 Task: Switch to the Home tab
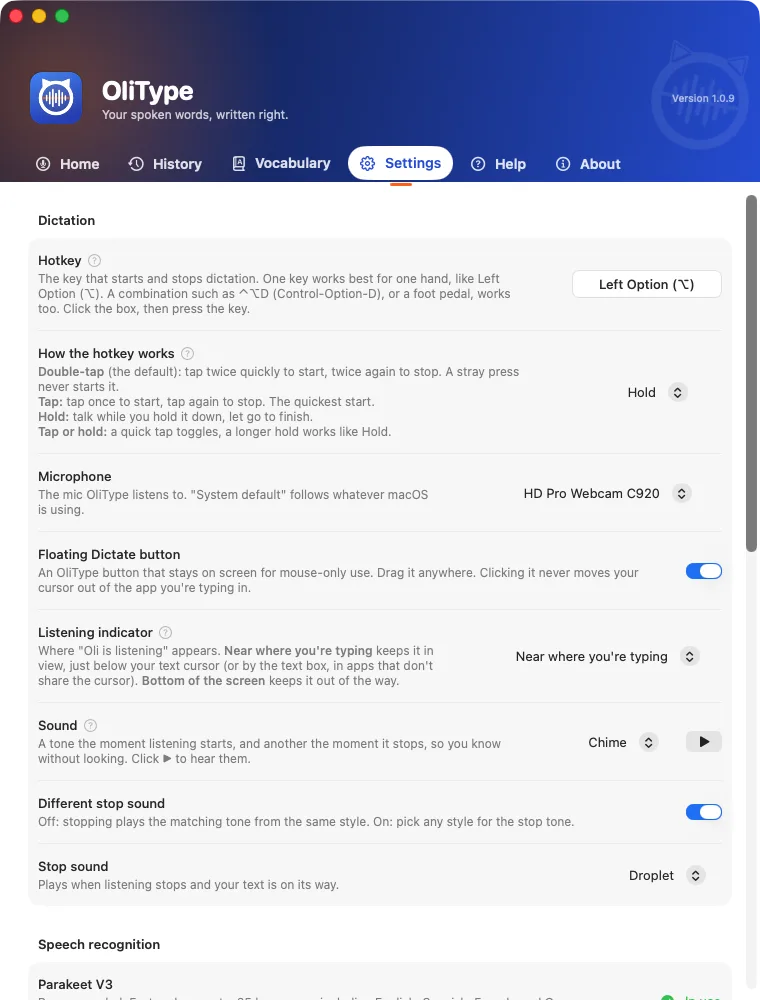68,164
